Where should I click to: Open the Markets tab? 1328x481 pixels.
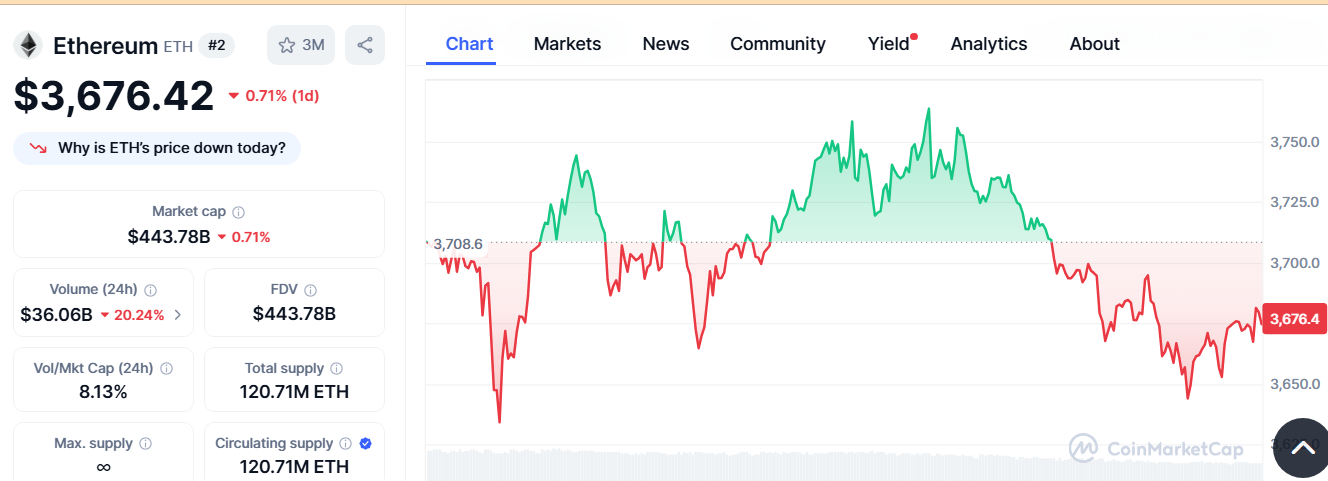click(567, 44)
